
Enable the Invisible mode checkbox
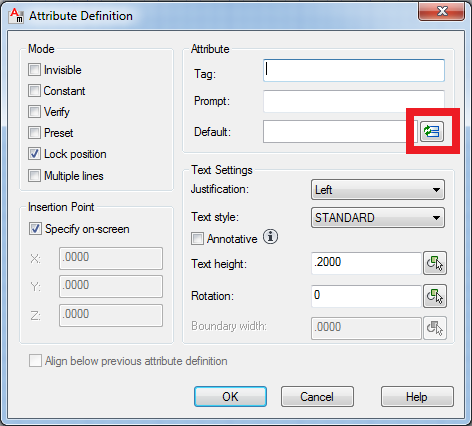click(34, 70)
